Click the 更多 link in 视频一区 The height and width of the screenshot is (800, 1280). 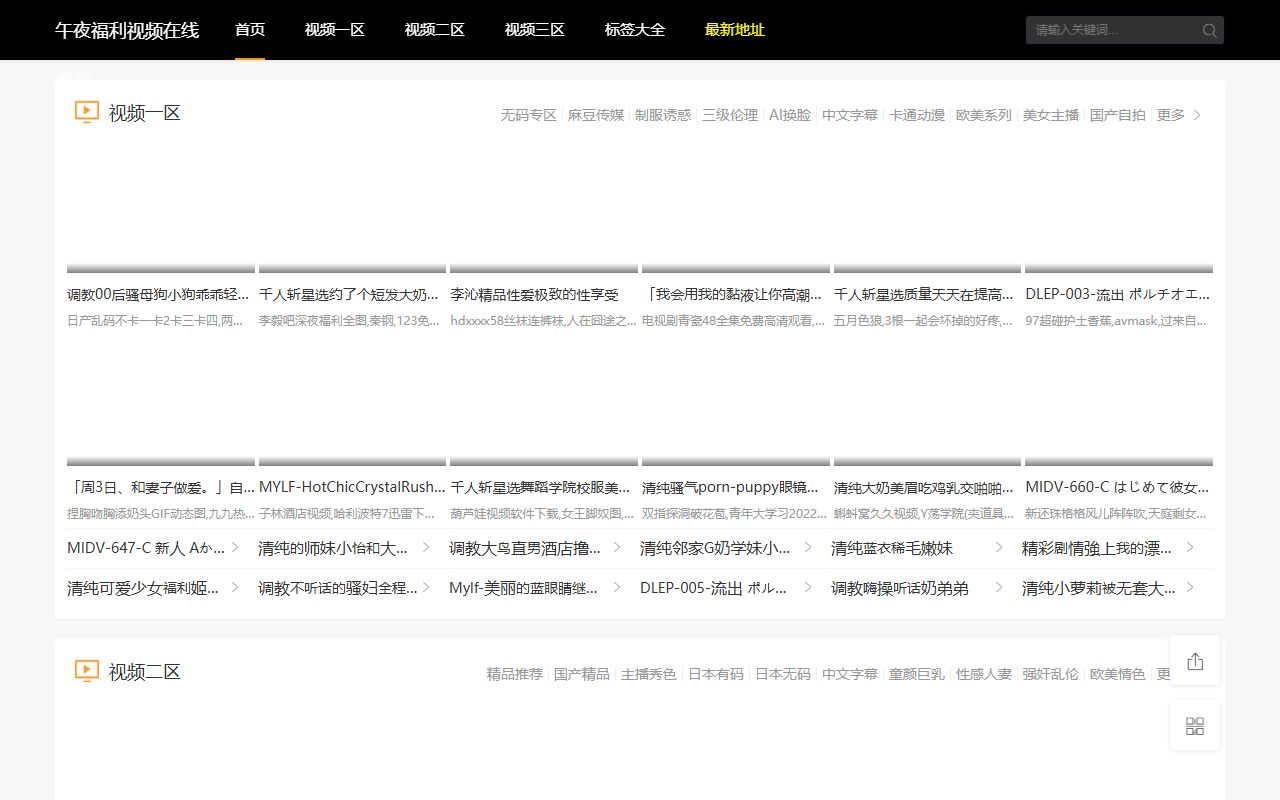(x=1170, y=115)
